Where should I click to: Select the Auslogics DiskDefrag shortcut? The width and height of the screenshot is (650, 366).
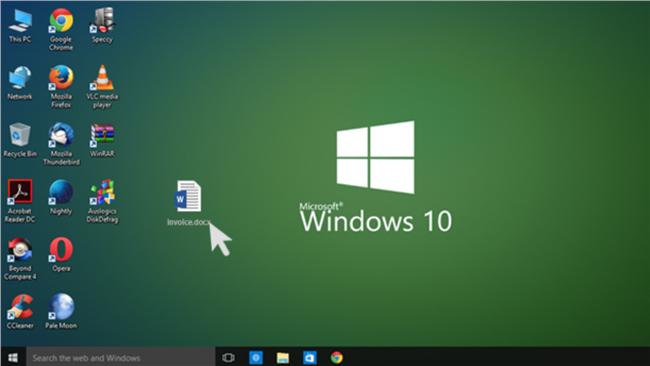(102, 201)
